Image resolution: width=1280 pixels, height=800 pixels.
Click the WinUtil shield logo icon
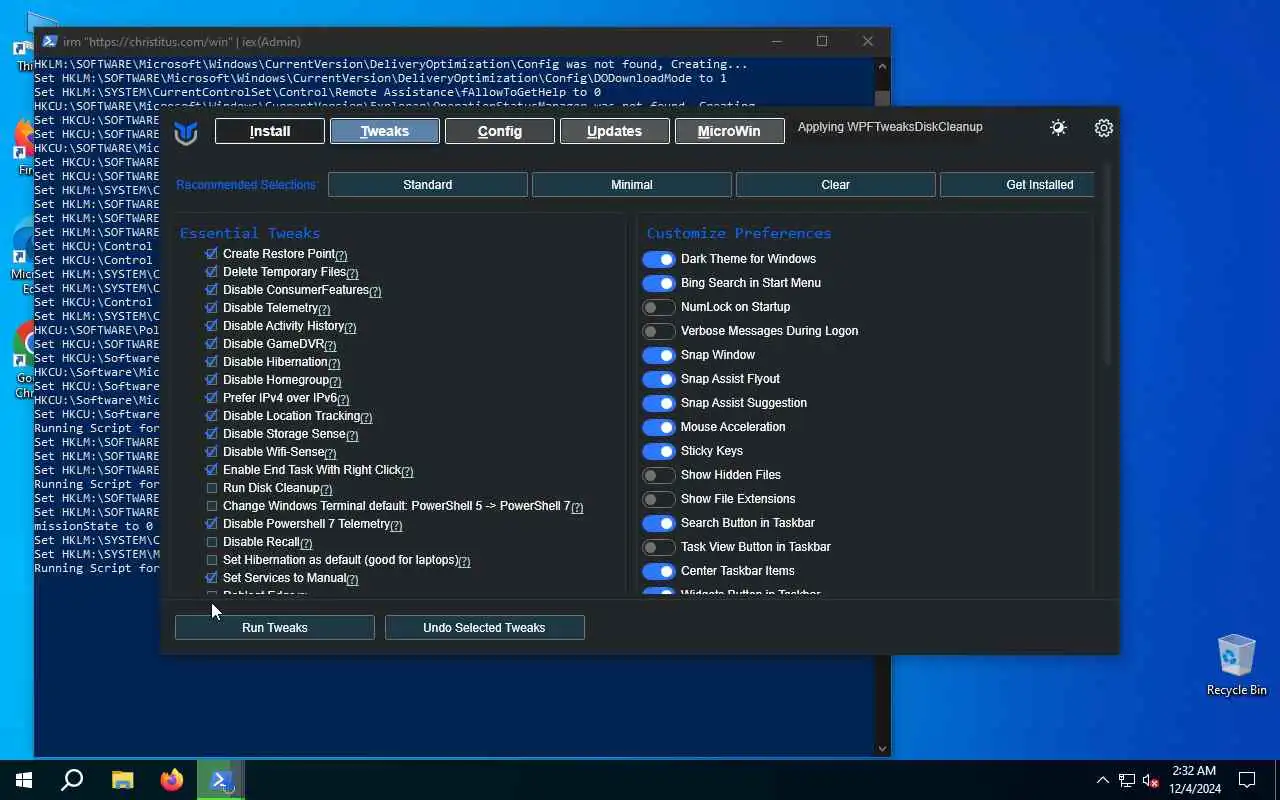pos(186,133)
